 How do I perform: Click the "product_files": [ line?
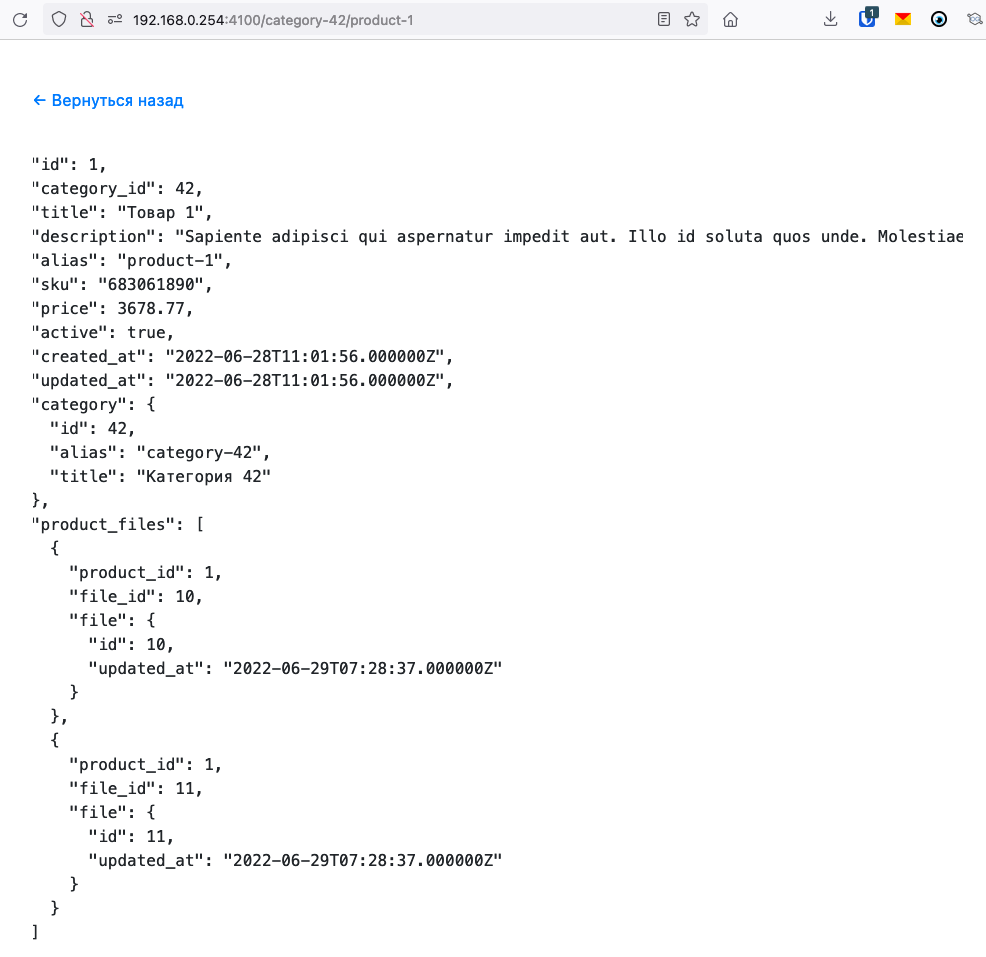[117, 524]
